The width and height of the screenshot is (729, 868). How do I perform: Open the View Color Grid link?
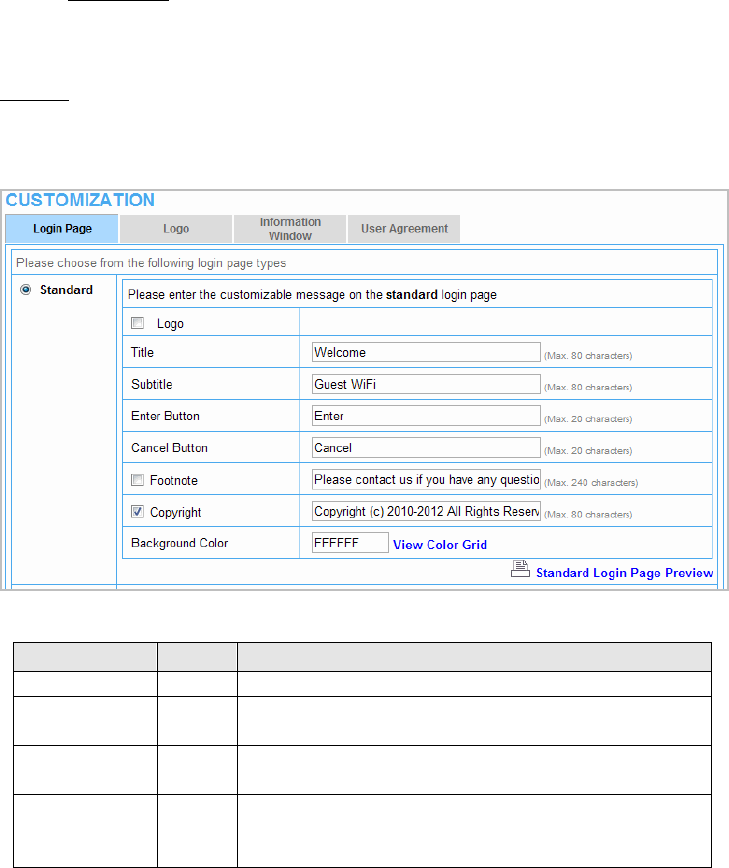coord(440,545)
